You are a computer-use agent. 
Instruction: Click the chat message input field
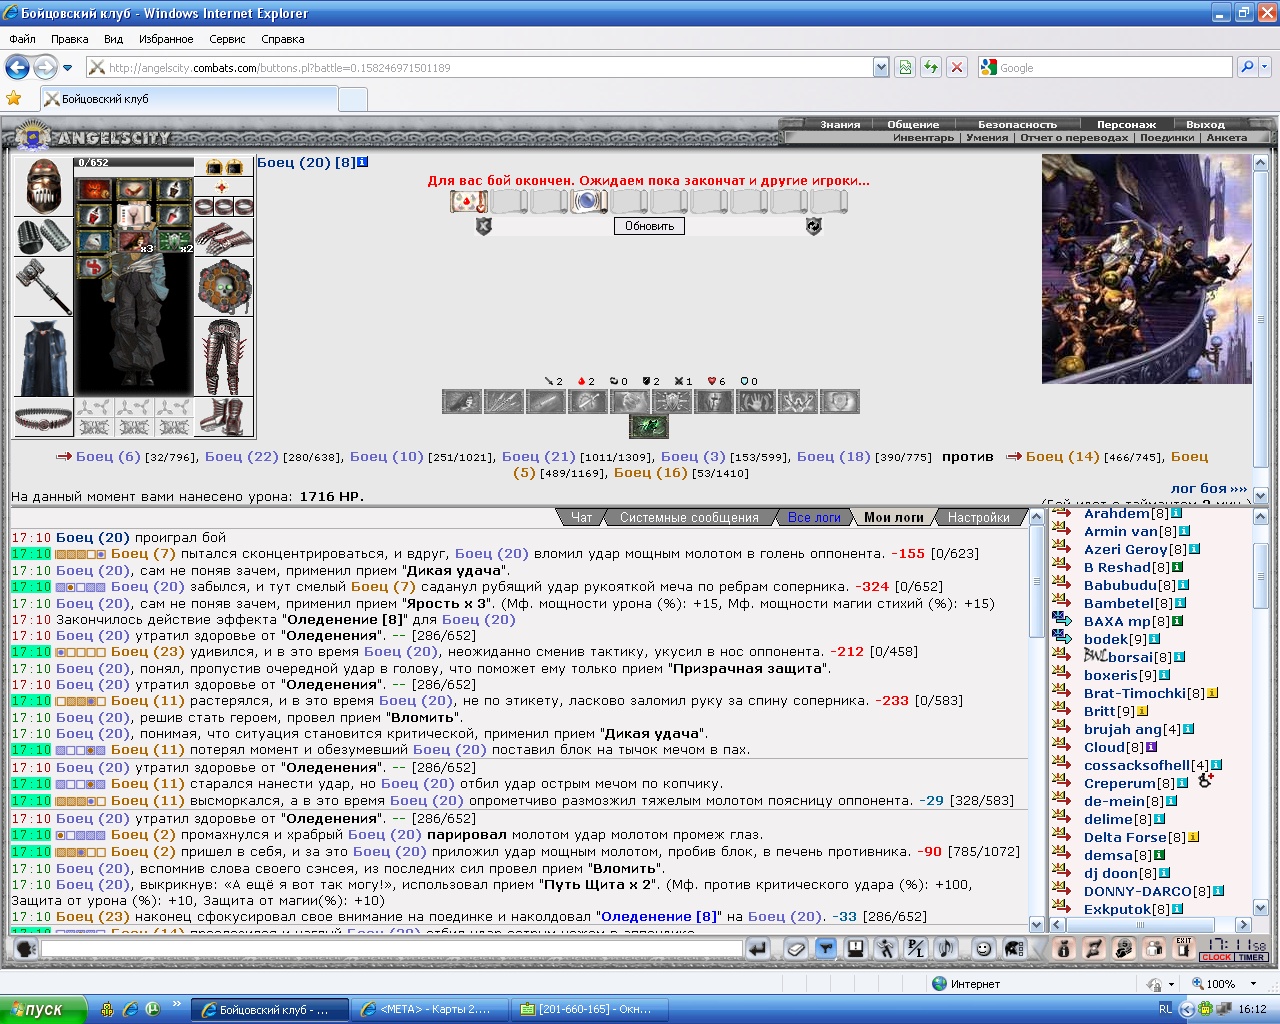[392, 948]
